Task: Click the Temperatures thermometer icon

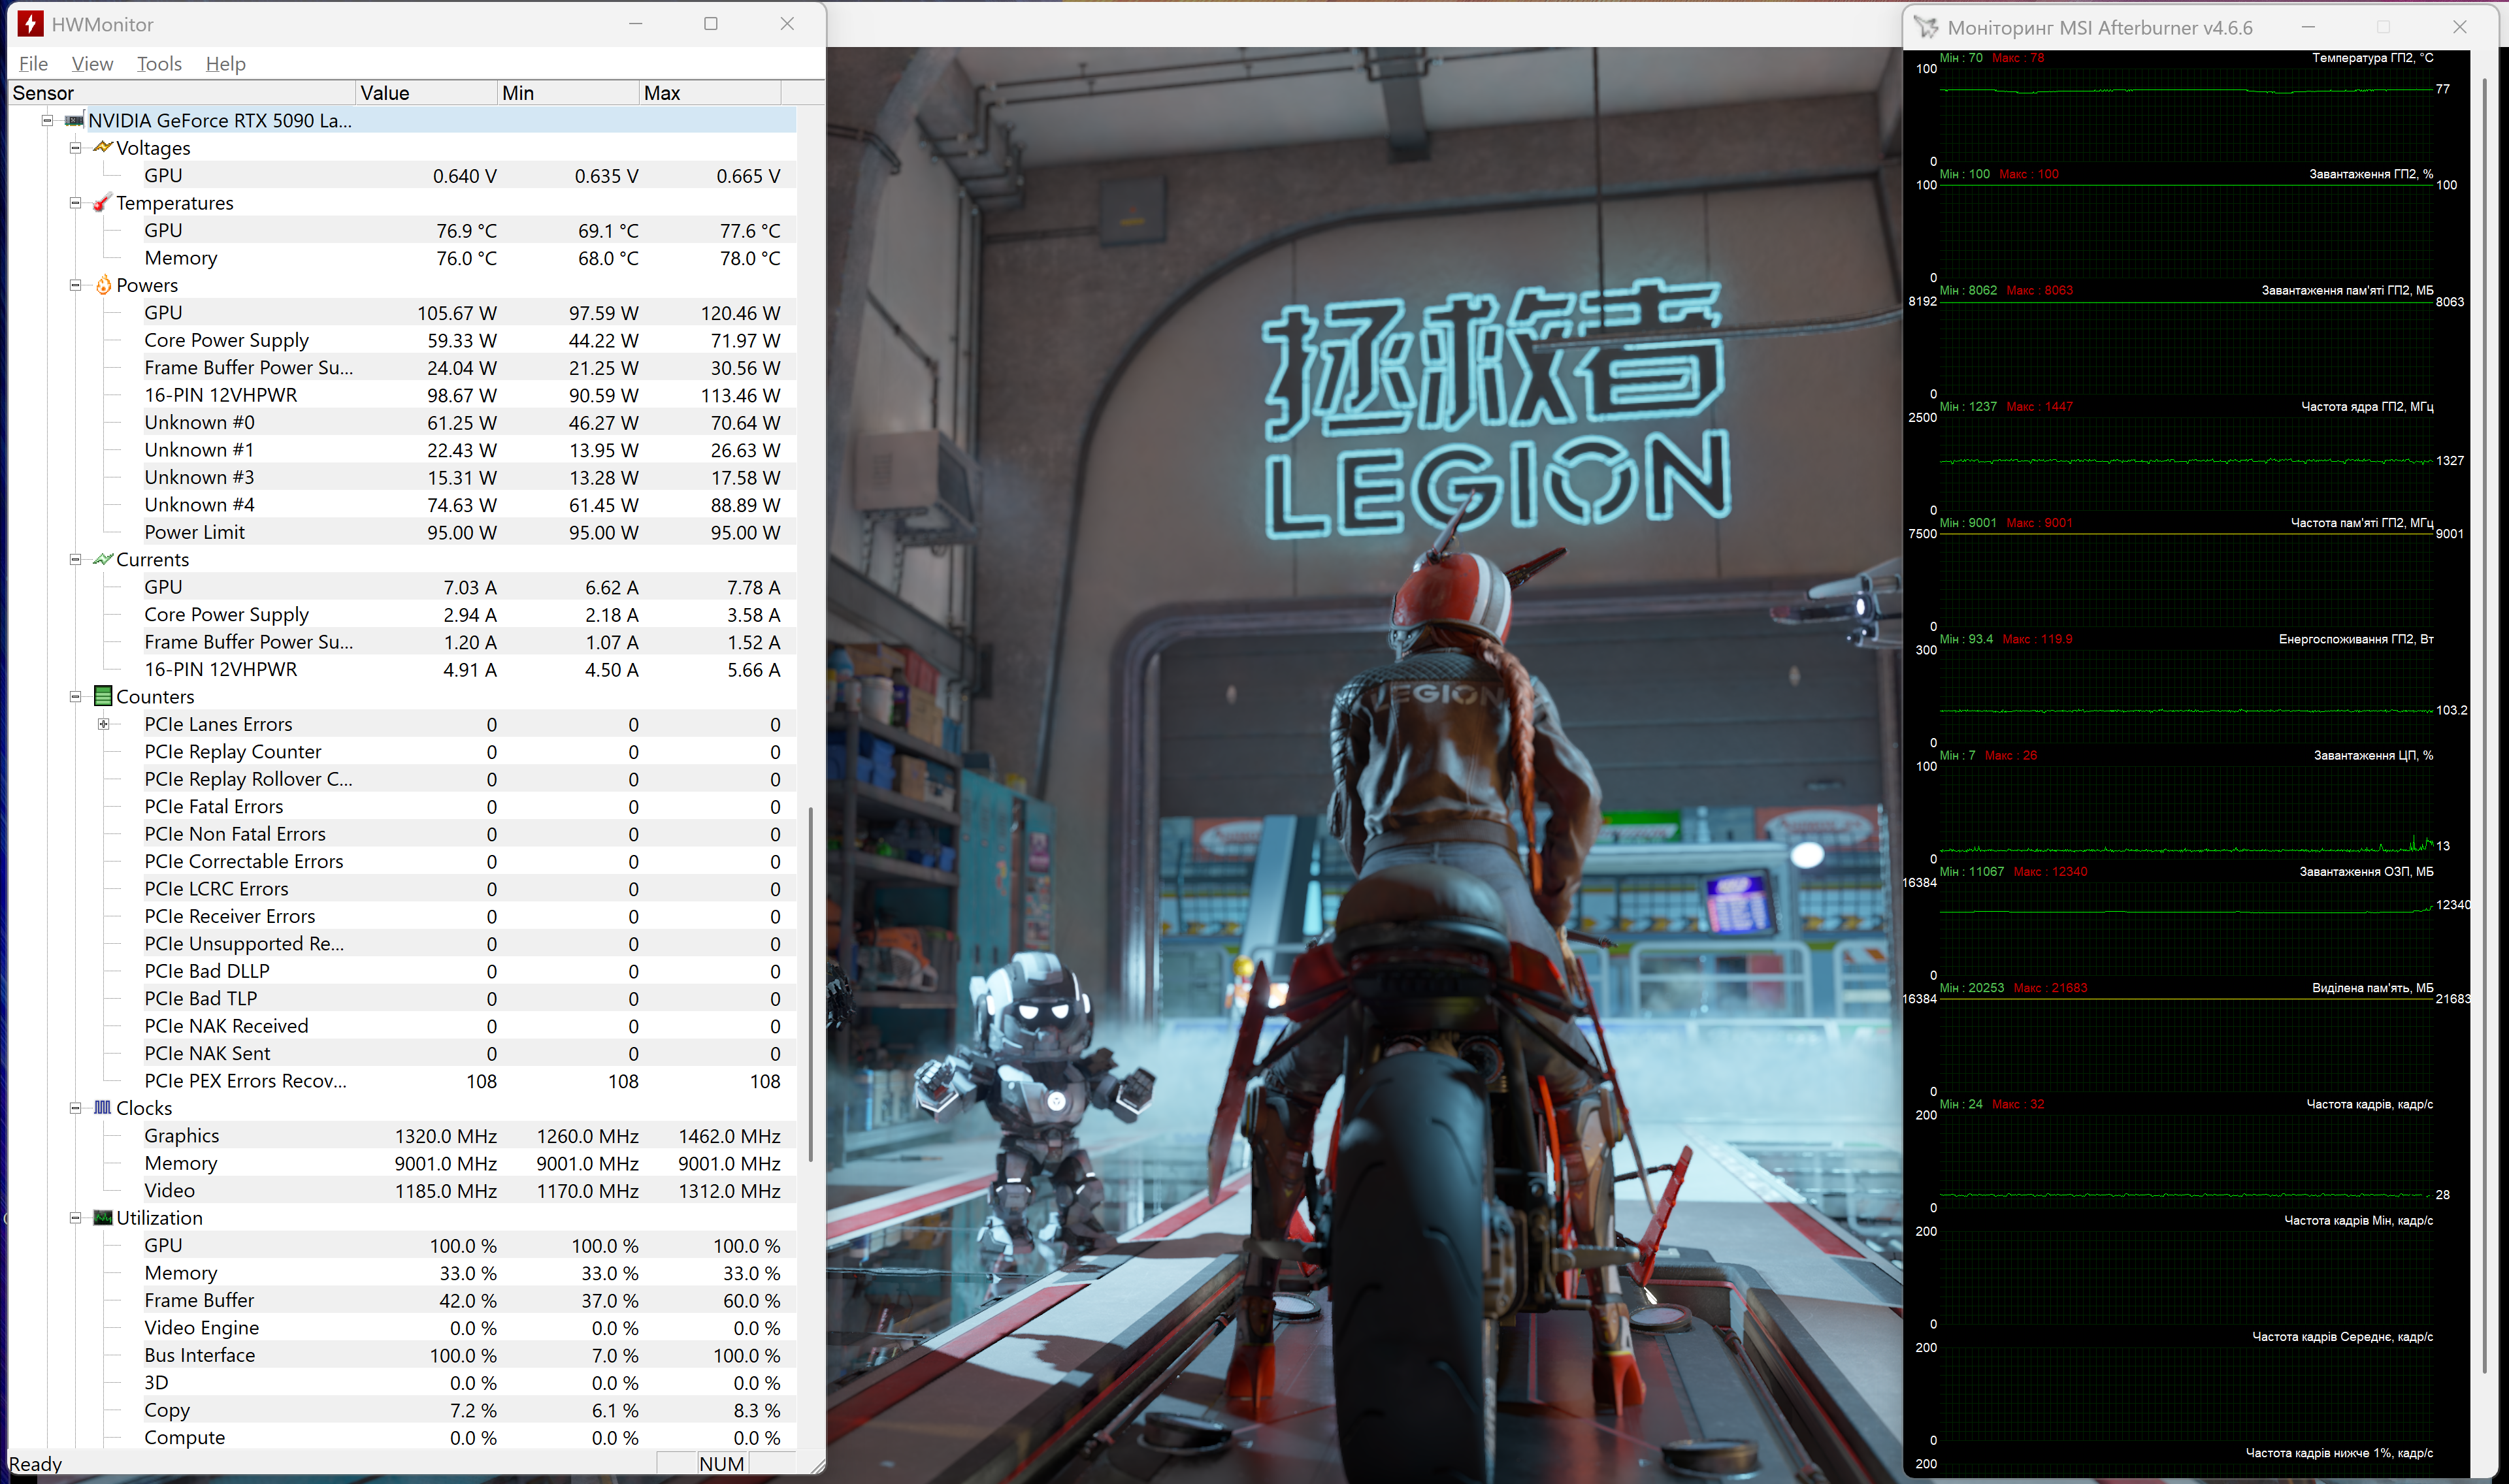Action: (x=102, y=203)
